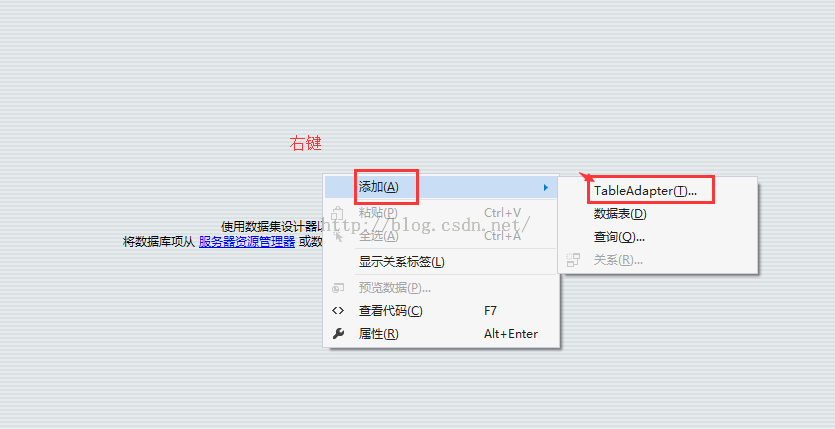Click the preview data icon beside 预览数据

pos(338,288)
